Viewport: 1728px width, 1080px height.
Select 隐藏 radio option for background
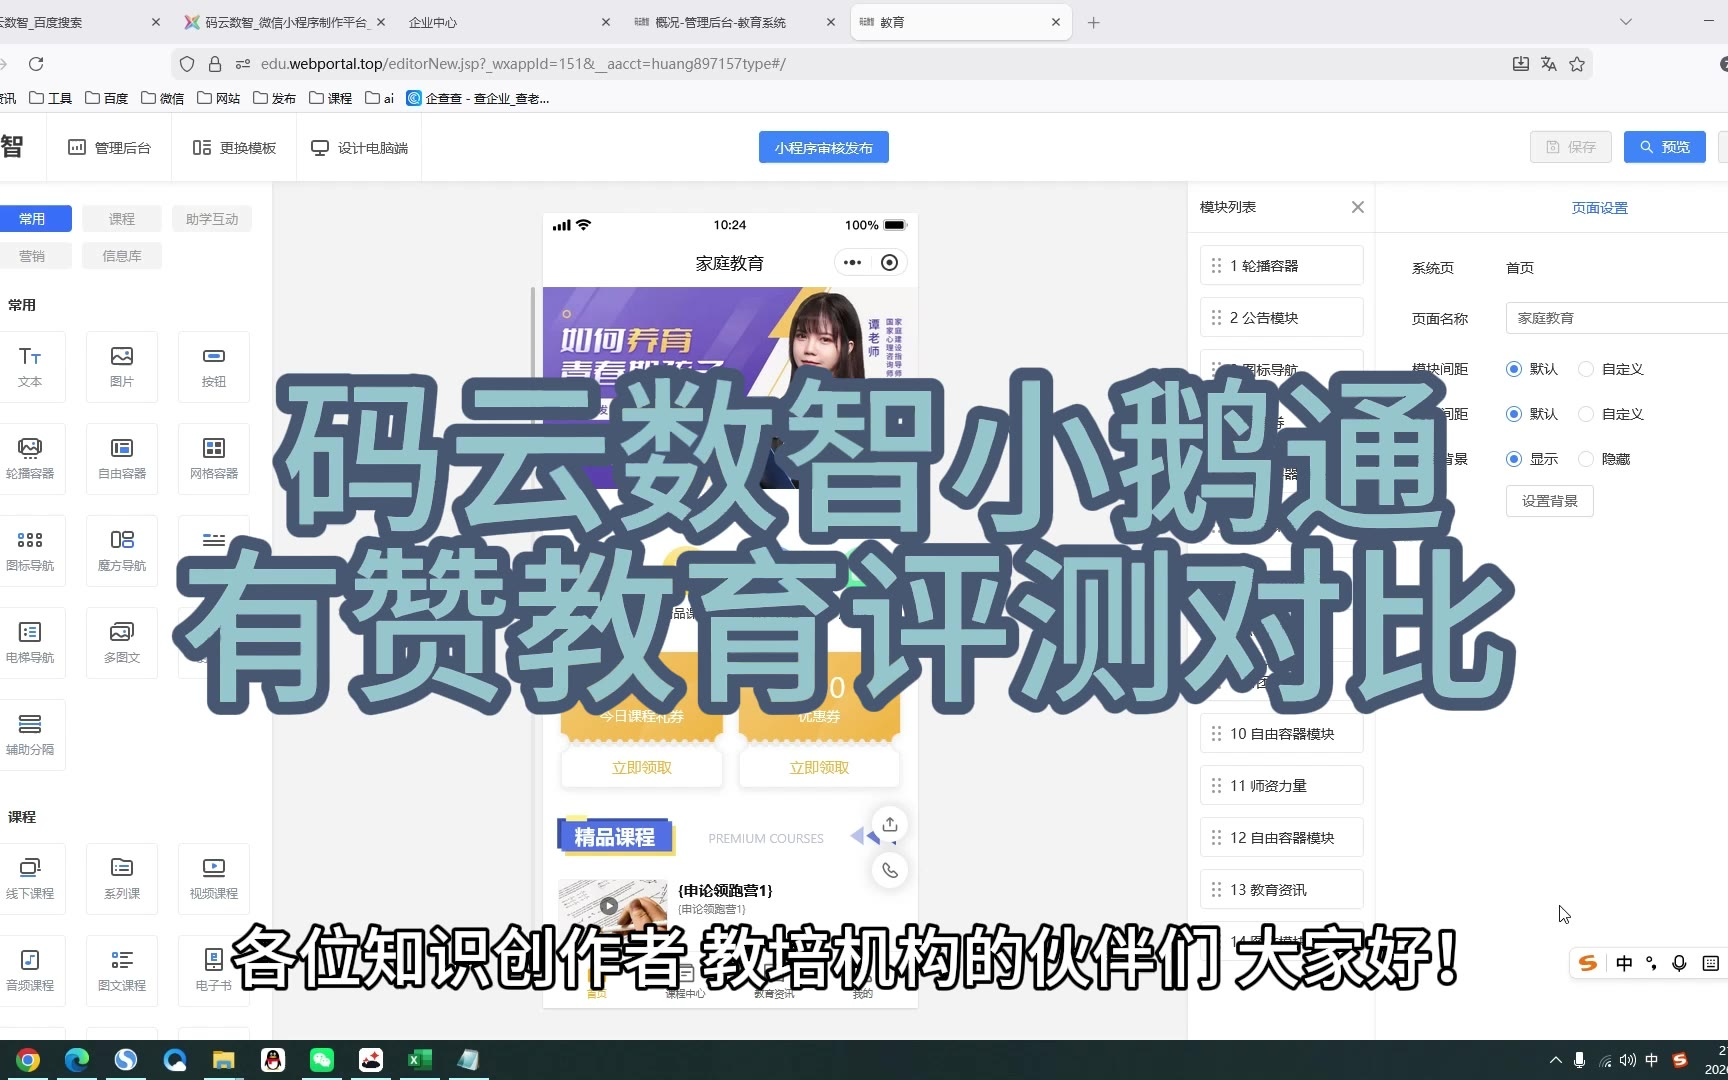coord(1586,459)
